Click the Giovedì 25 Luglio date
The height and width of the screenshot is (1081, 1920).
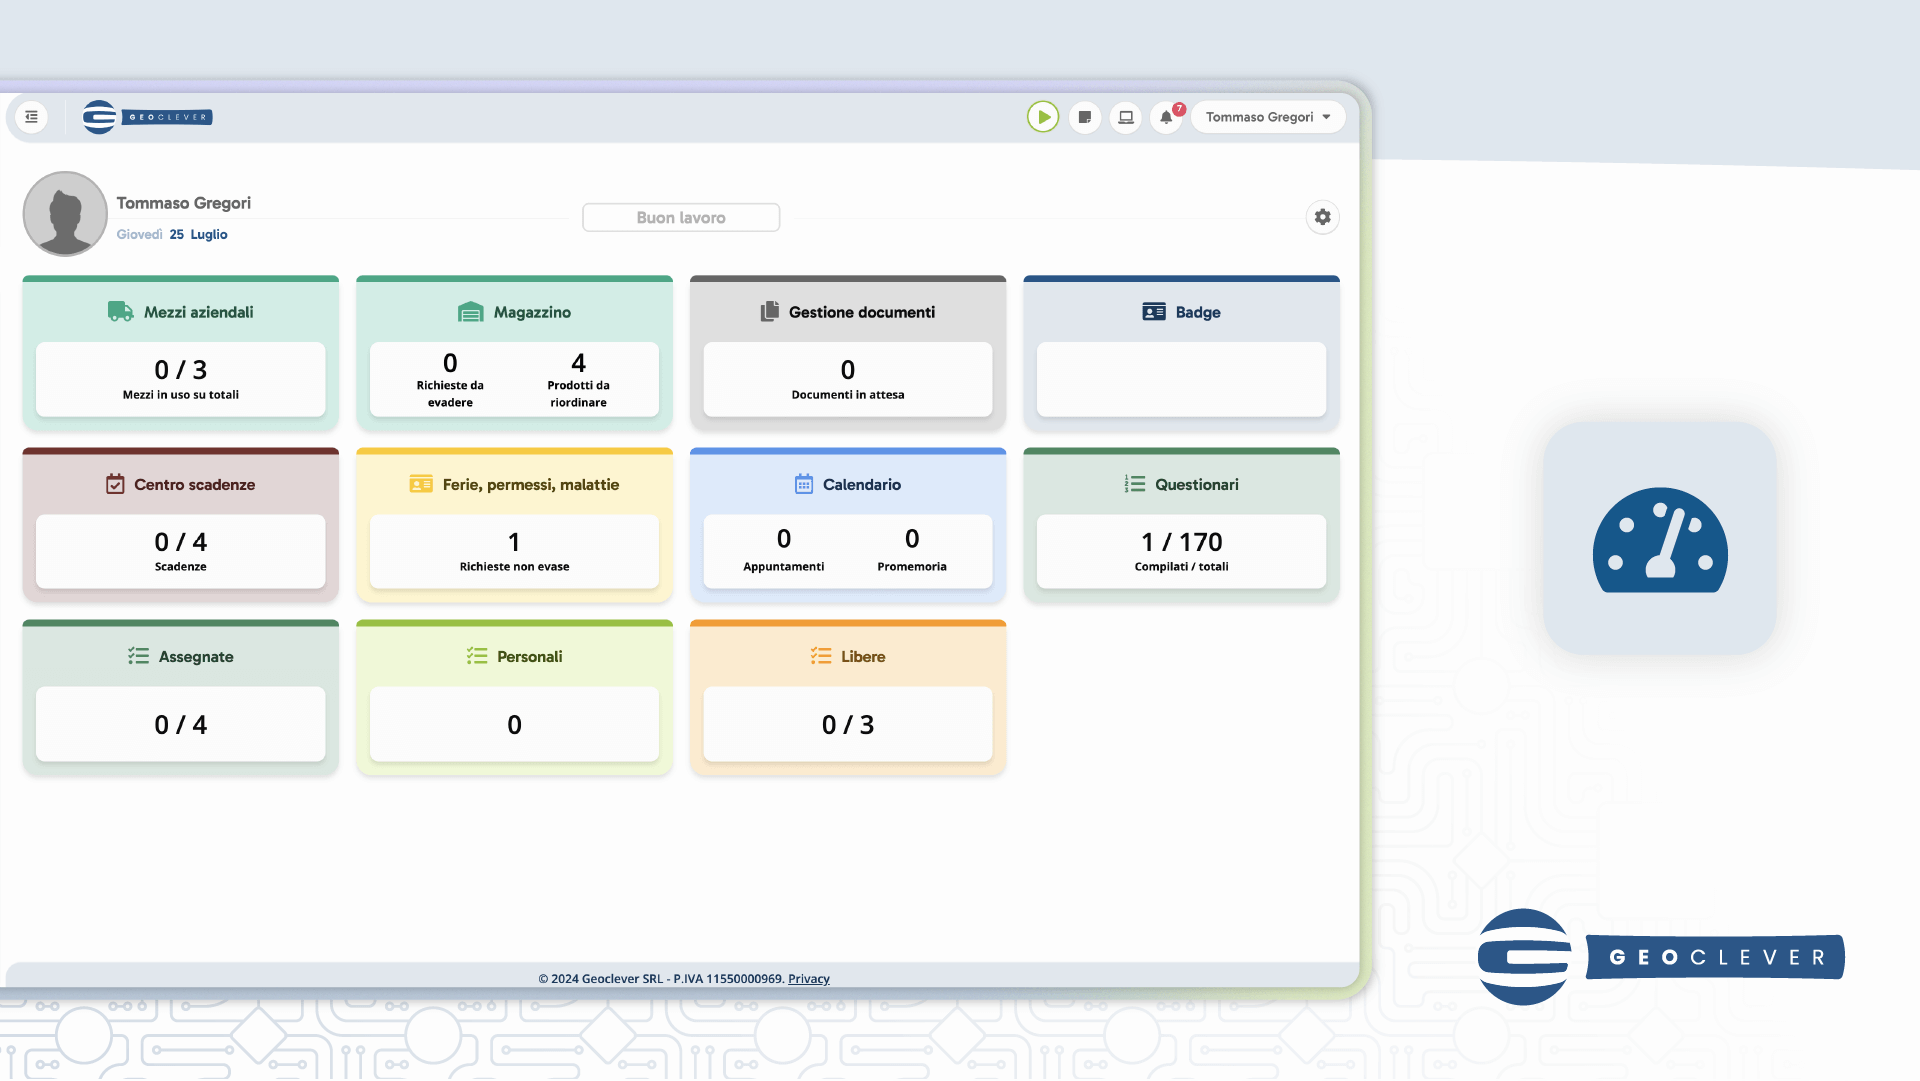172,234
